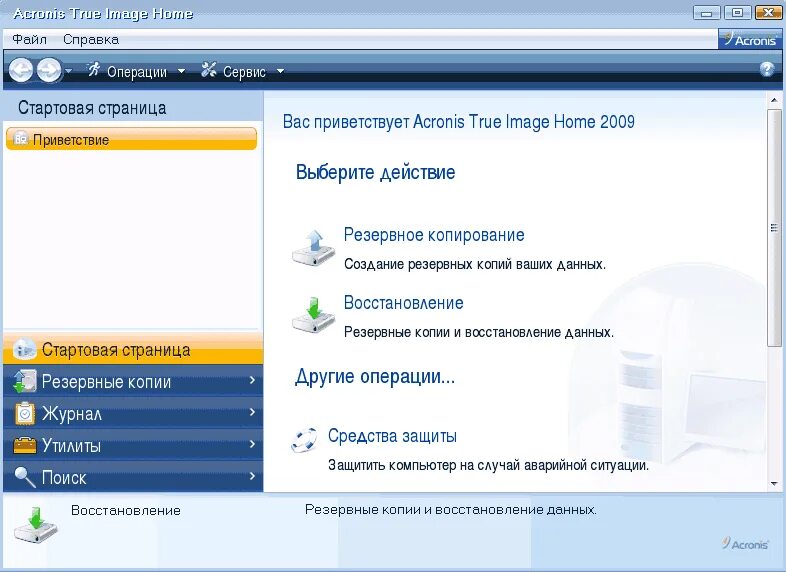This screenshot has height=572, width=786.
Task: Click the lifebuoy Средства защиты icon
Action: pos(304,440)
